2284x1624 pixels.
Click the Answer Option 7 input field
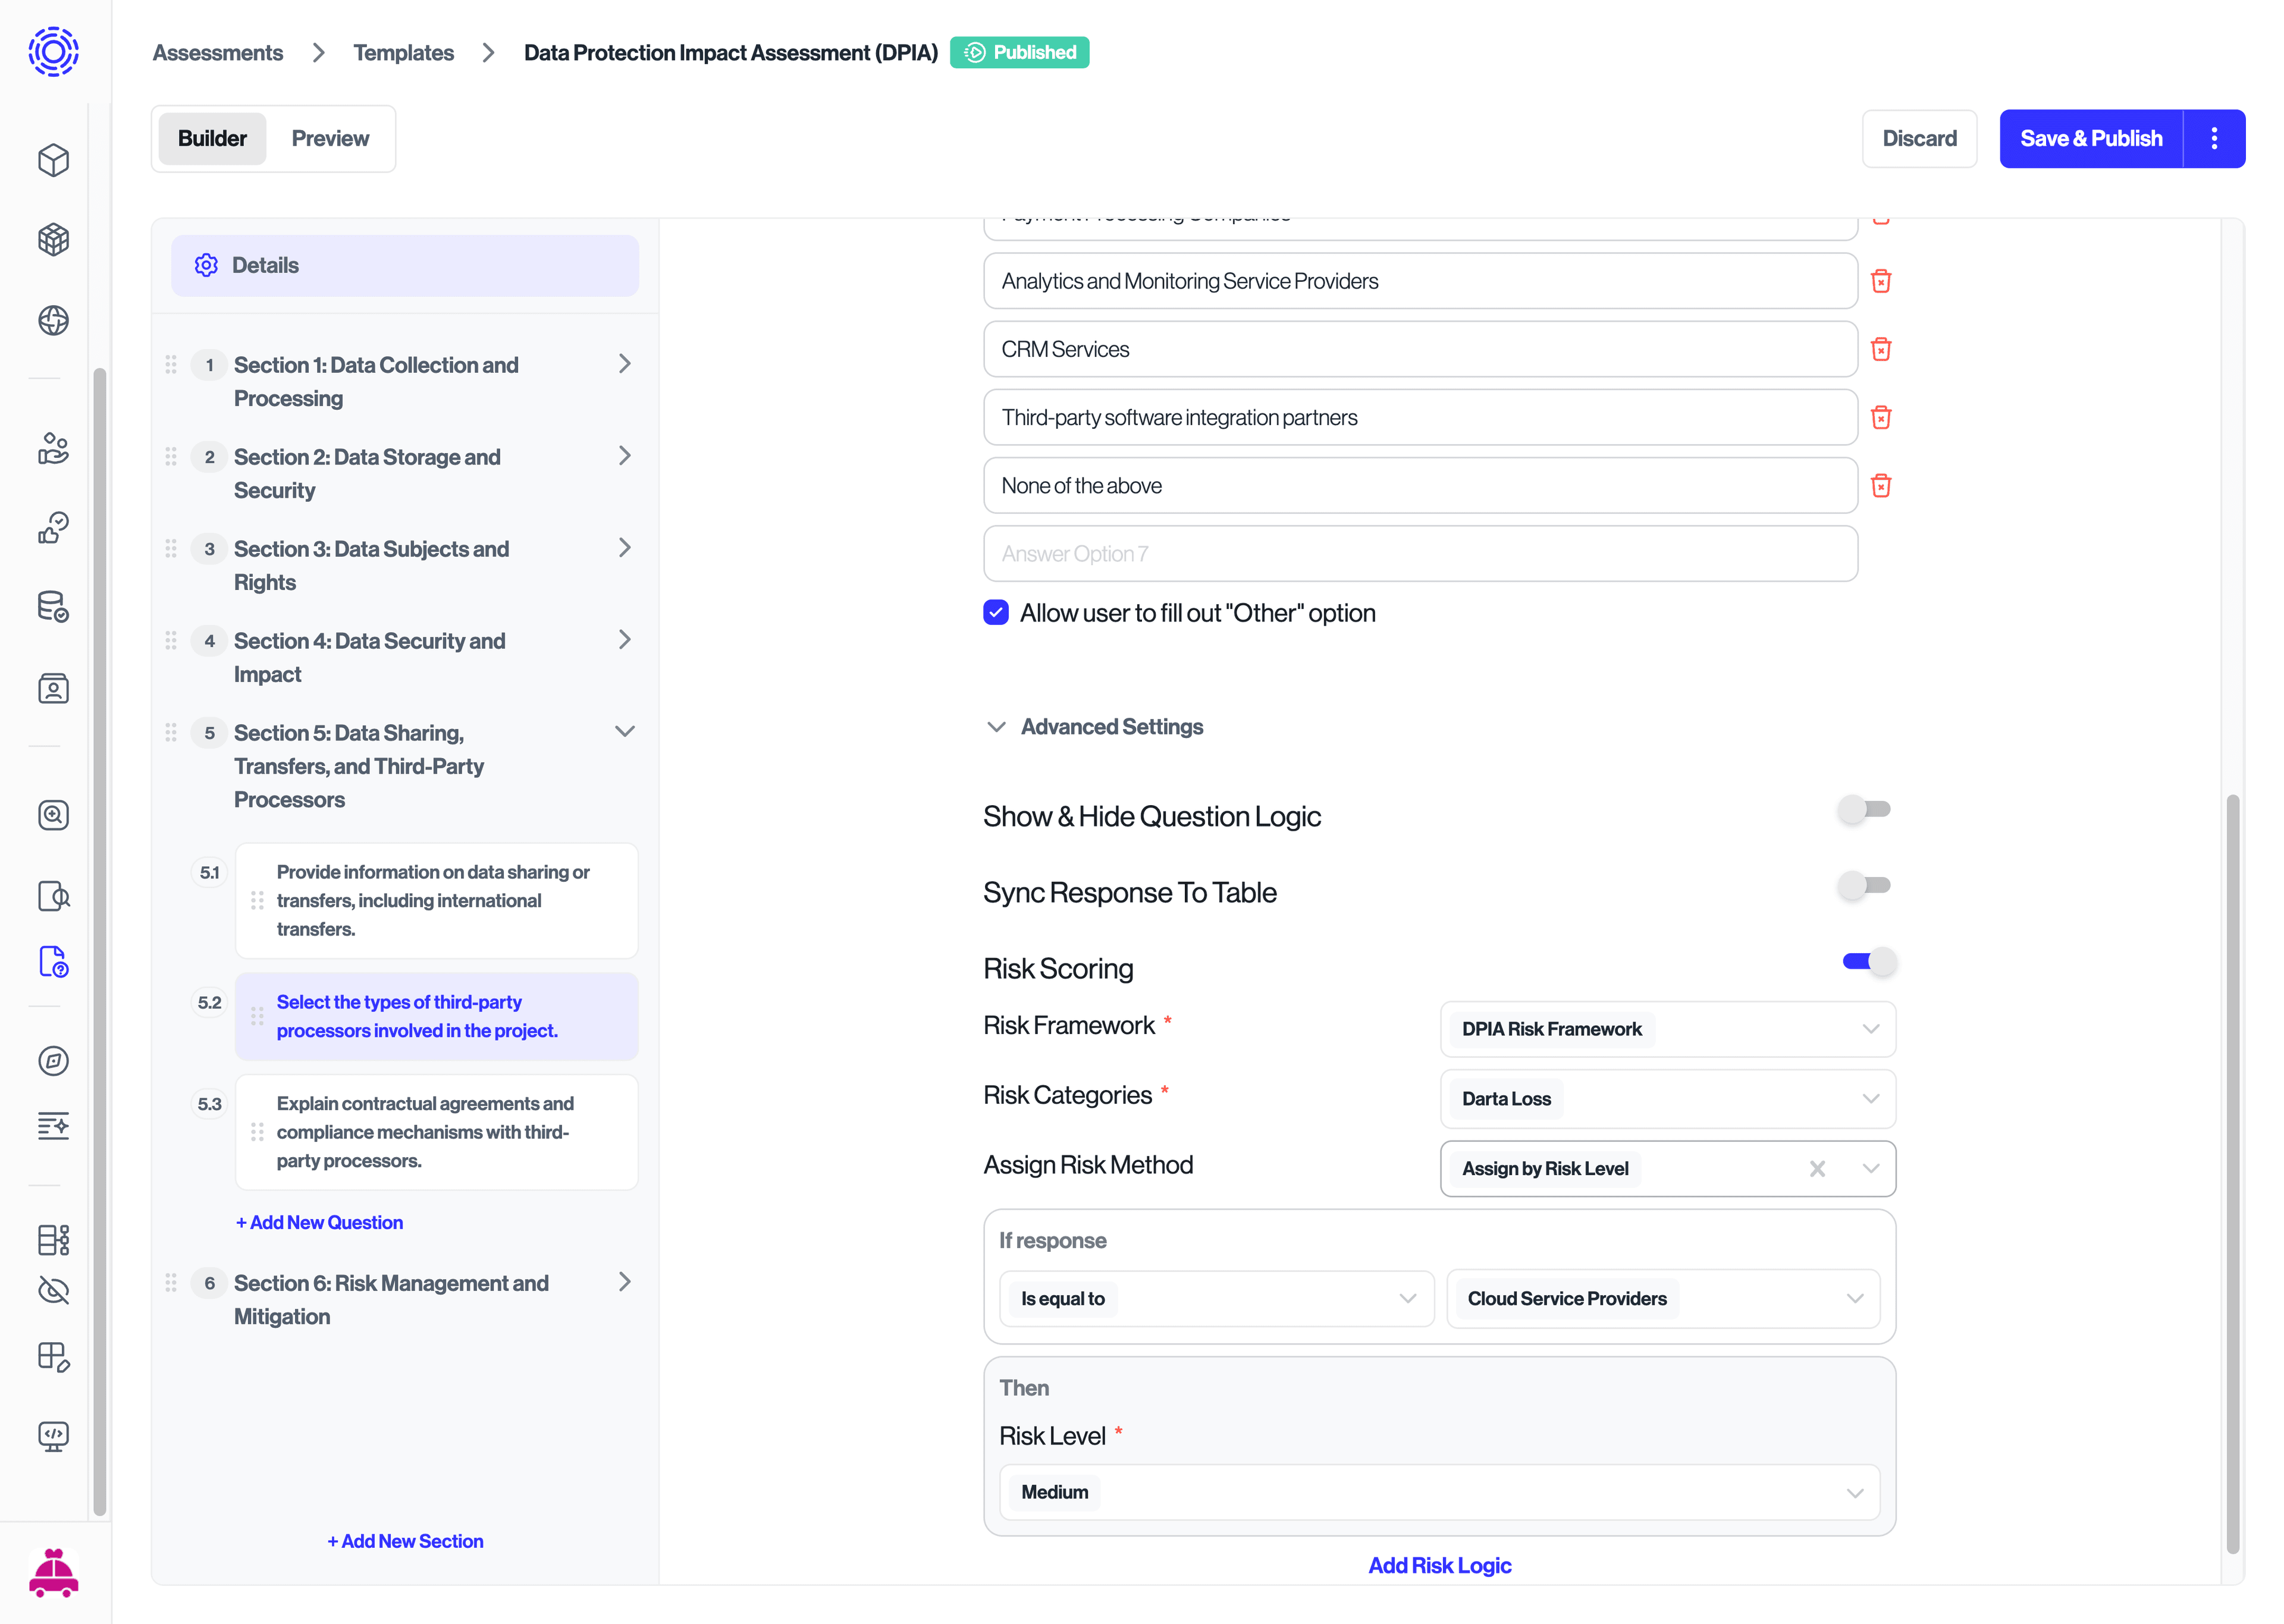pyautogui.click(x=1420, y=554)
